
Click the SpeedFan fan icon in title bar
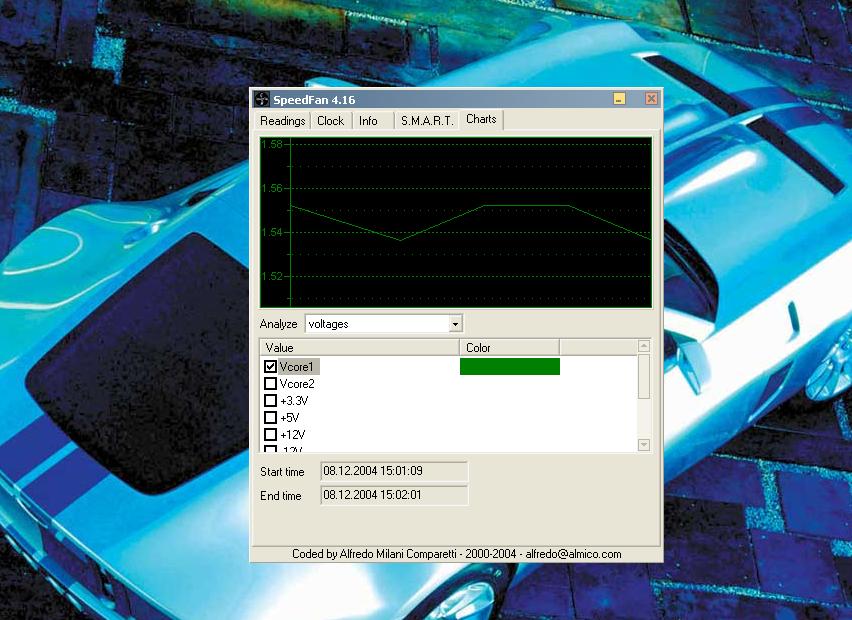click(x=262, y=99)
